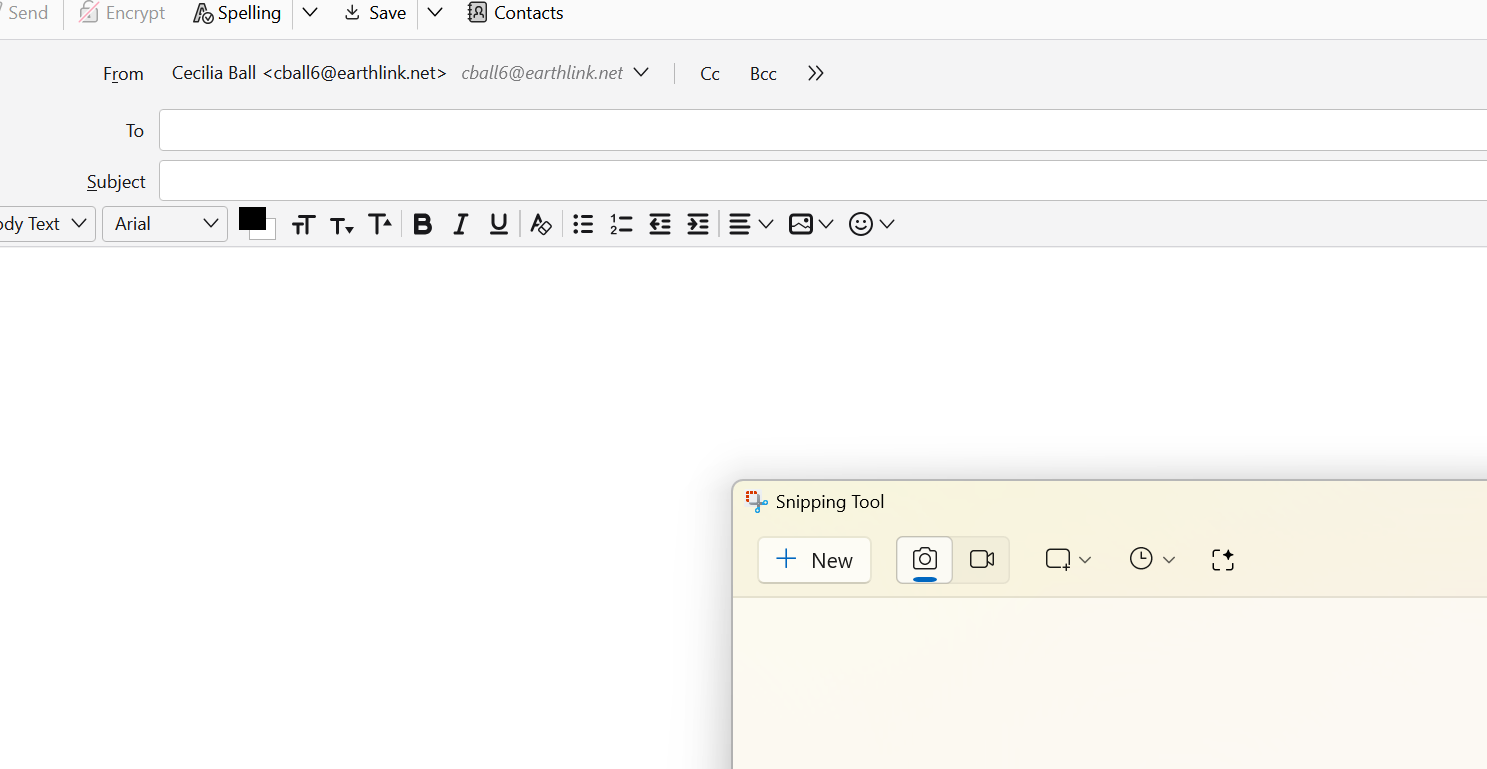The height and width of the screenshot is (769, 1487).
Task: Pick the white background color swatch
Action: [267, 232]
